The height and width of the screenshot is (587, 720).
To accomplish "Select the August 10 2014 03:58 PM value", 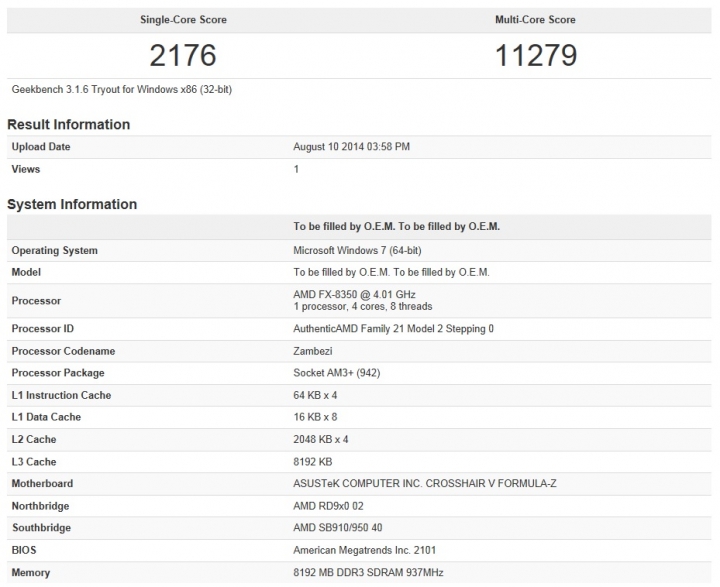I will (x=351, y=147).
